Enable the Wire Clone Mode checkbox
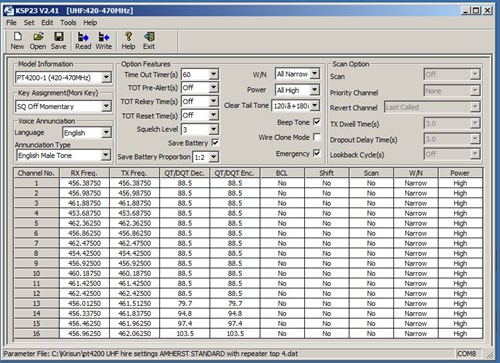The width and height of the screenshot is (500, 363). [317, 137]
